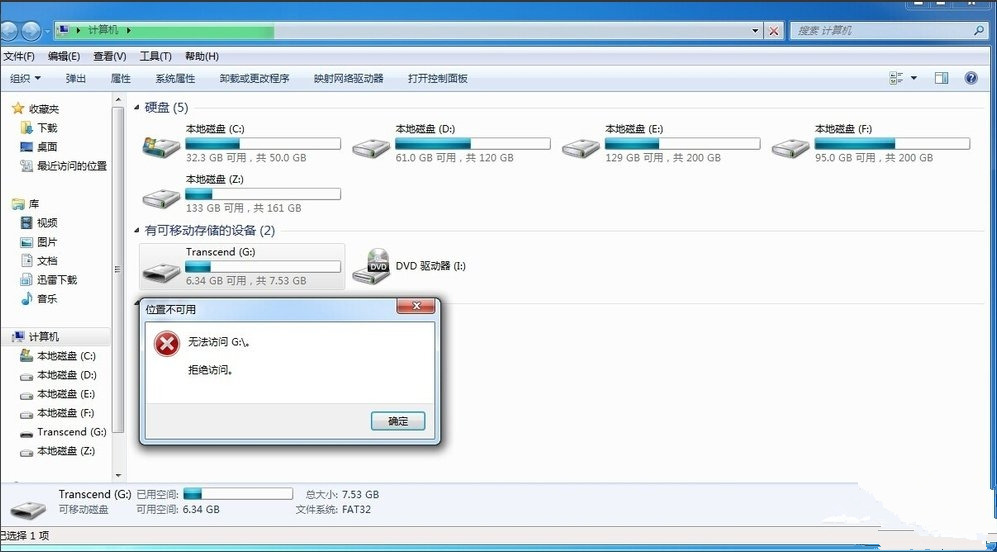Show the preview pane icon
This screenshot has width=997, height=552.
941,78
